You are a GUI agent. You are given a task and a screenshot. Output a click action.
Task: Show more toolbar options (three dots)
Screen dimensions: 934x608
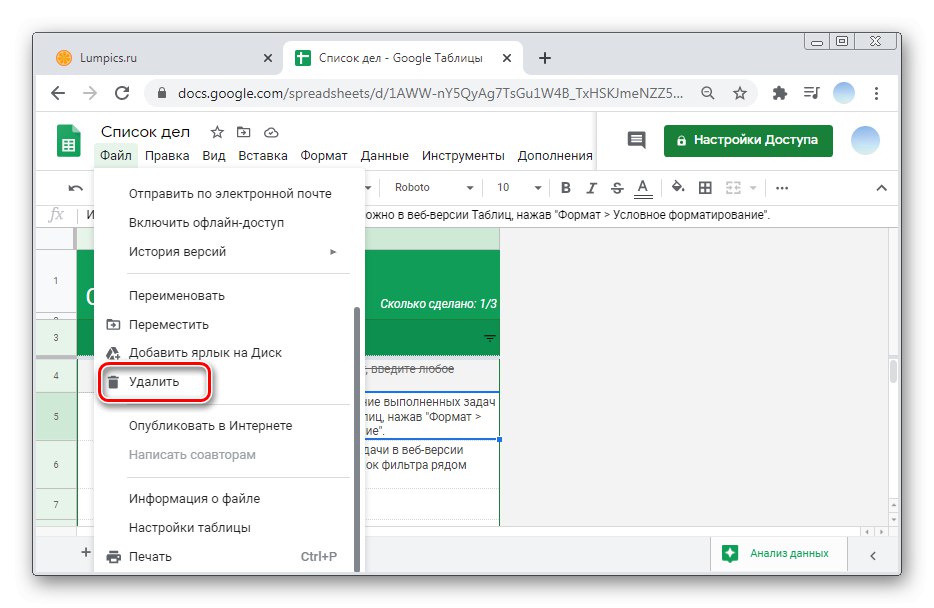coord(782,188)
